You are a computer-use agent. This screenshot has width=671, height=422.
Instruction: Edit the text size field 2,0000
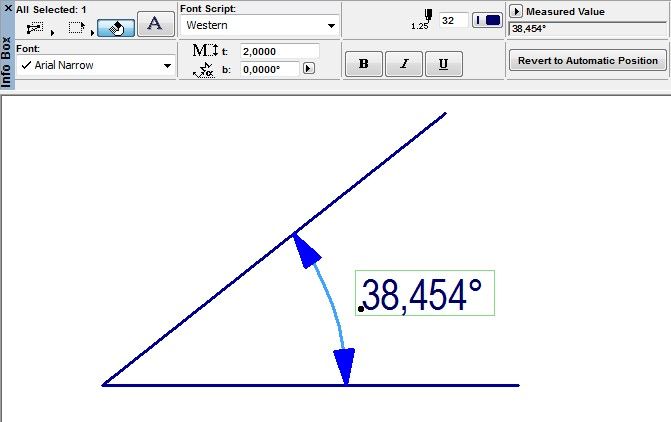tap(279, 51)
